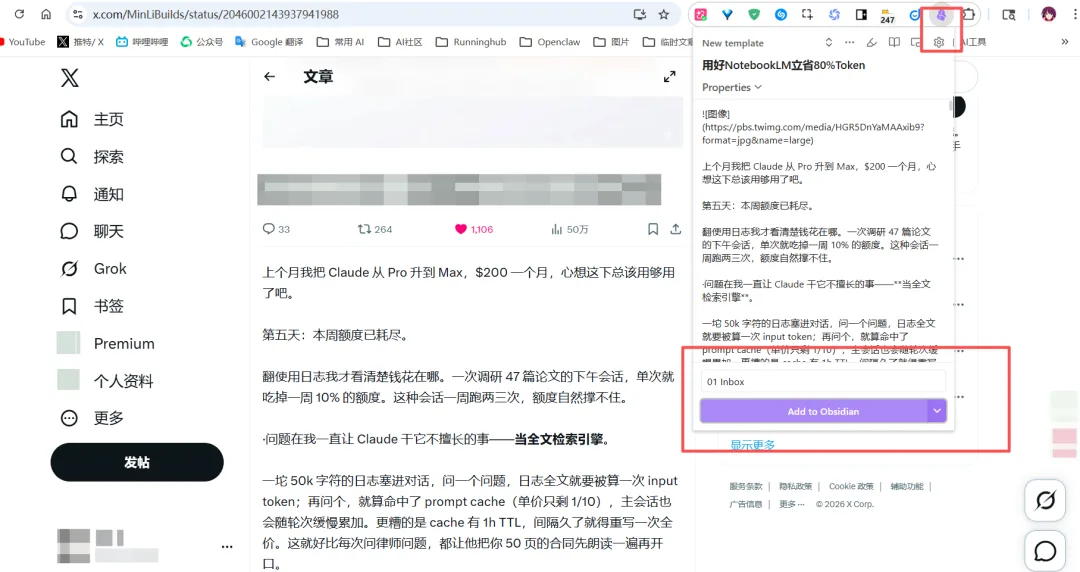Click the screenshot capture extension icon
Image resolution: width=1080 pixels, height=572 pixels.
click(807, 14)
